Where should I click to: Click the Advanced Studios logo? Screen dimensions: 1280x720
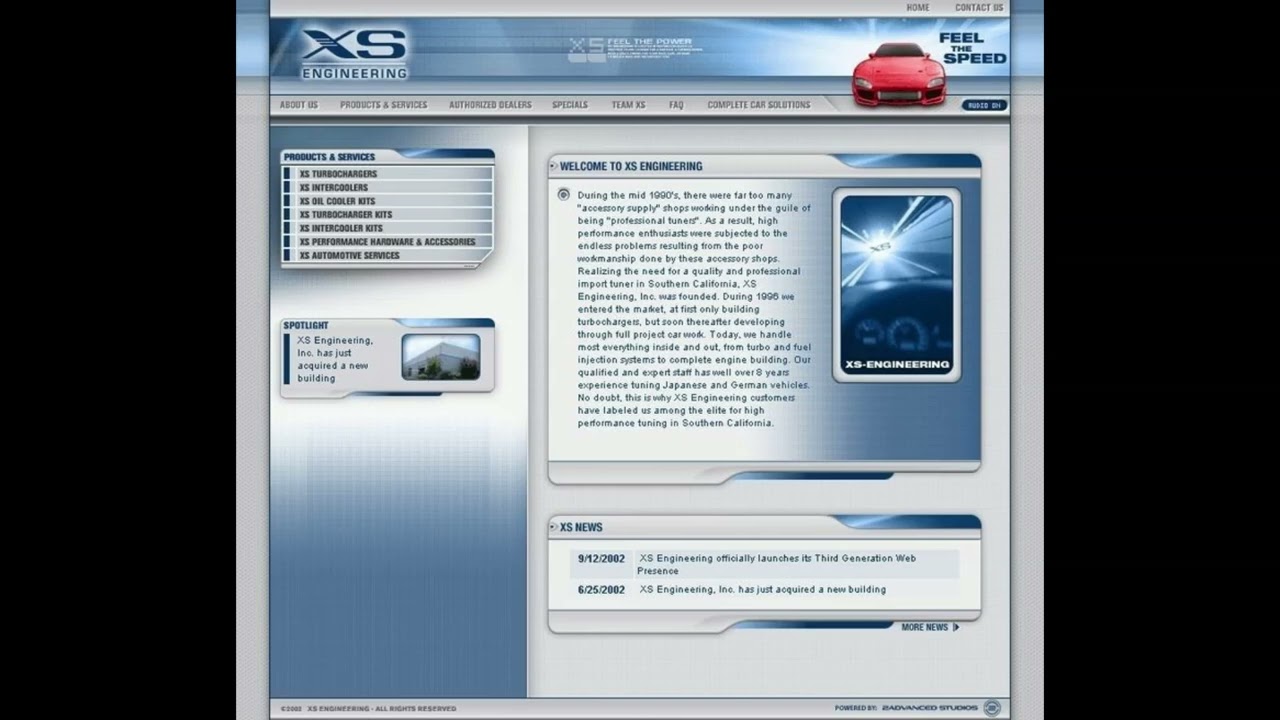(992, 708)
